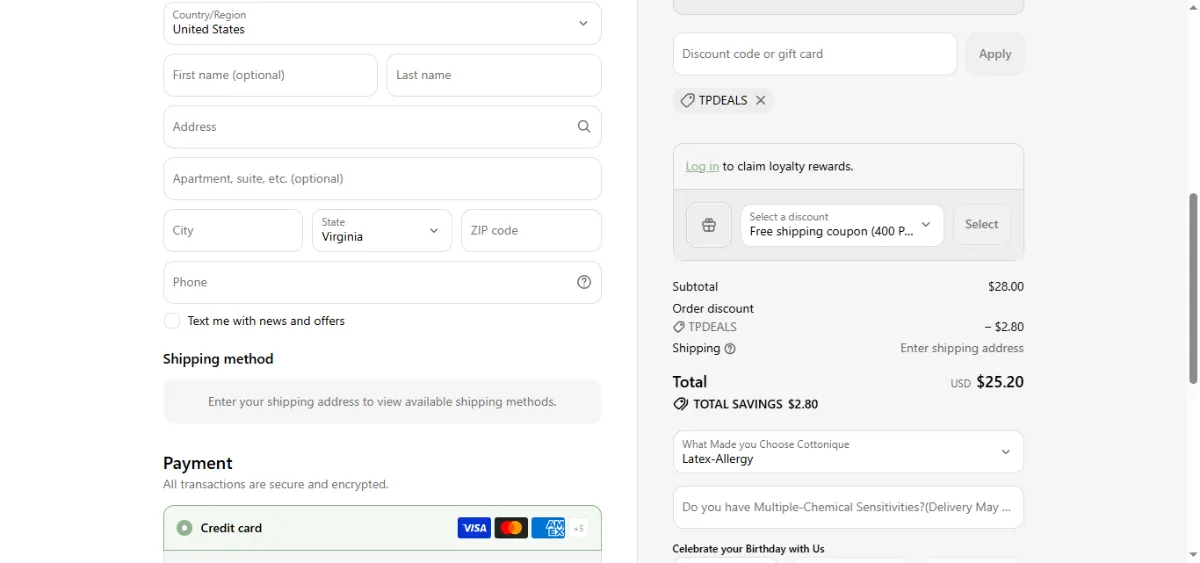The height and width of the screenshot is (563, 1200).
Task: Click the address search magnifier icon
Action: click(584, 127)
